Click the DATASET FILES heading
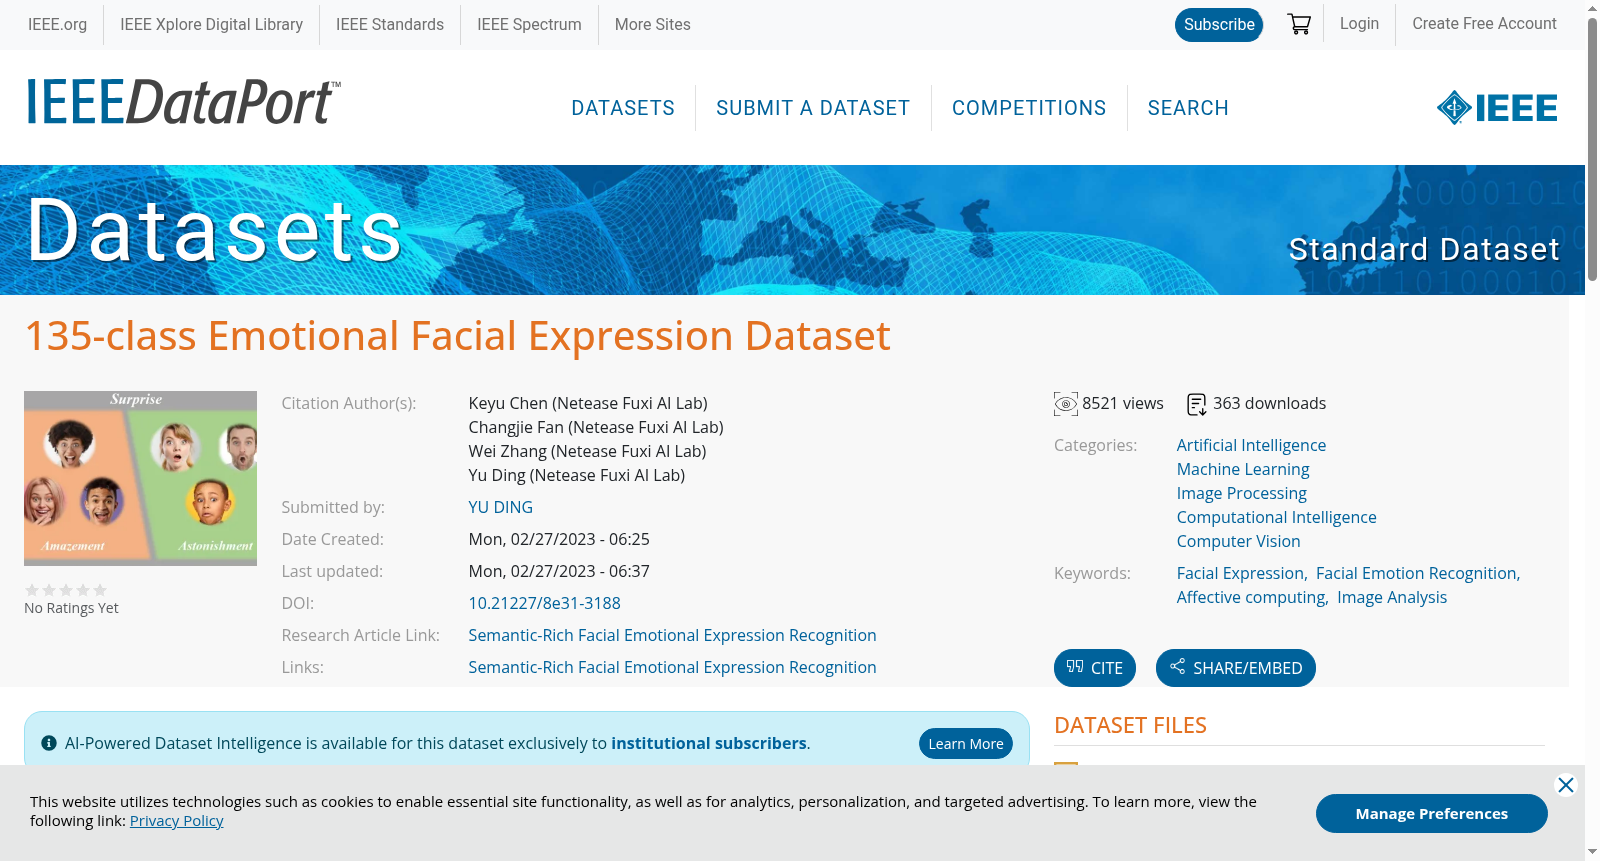The height and width of the screenshot is (861, 1600). point(1130,725)
